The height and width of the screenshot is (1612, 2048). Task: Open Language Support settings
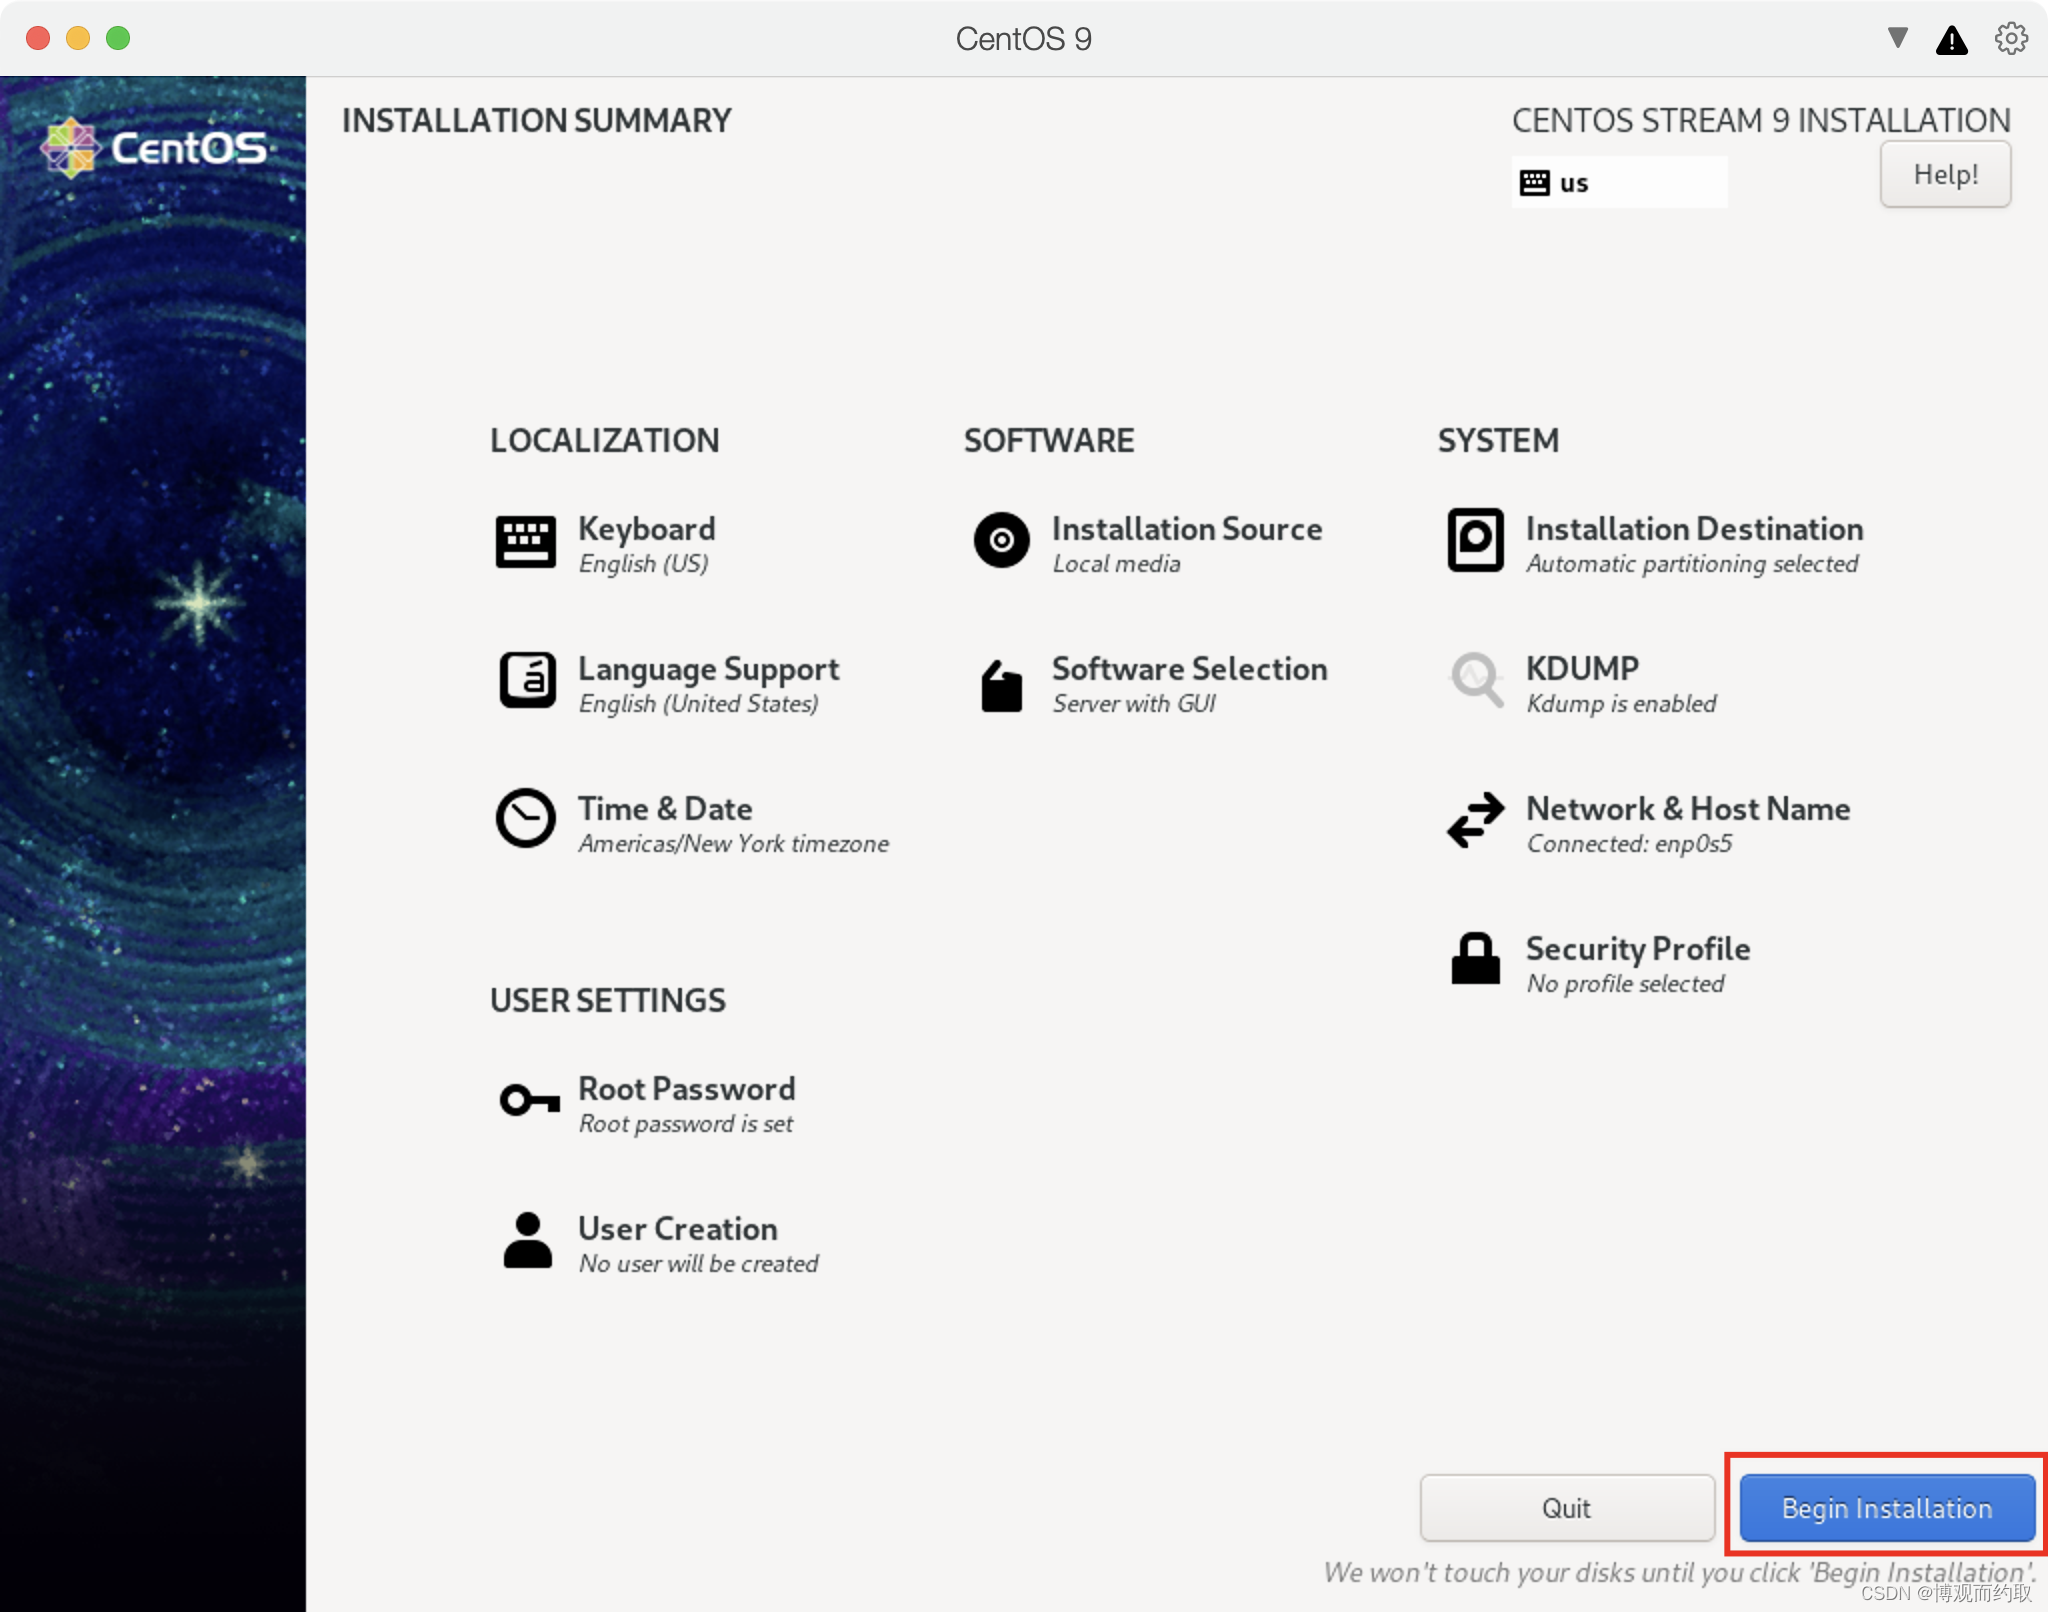click(708, 669)
